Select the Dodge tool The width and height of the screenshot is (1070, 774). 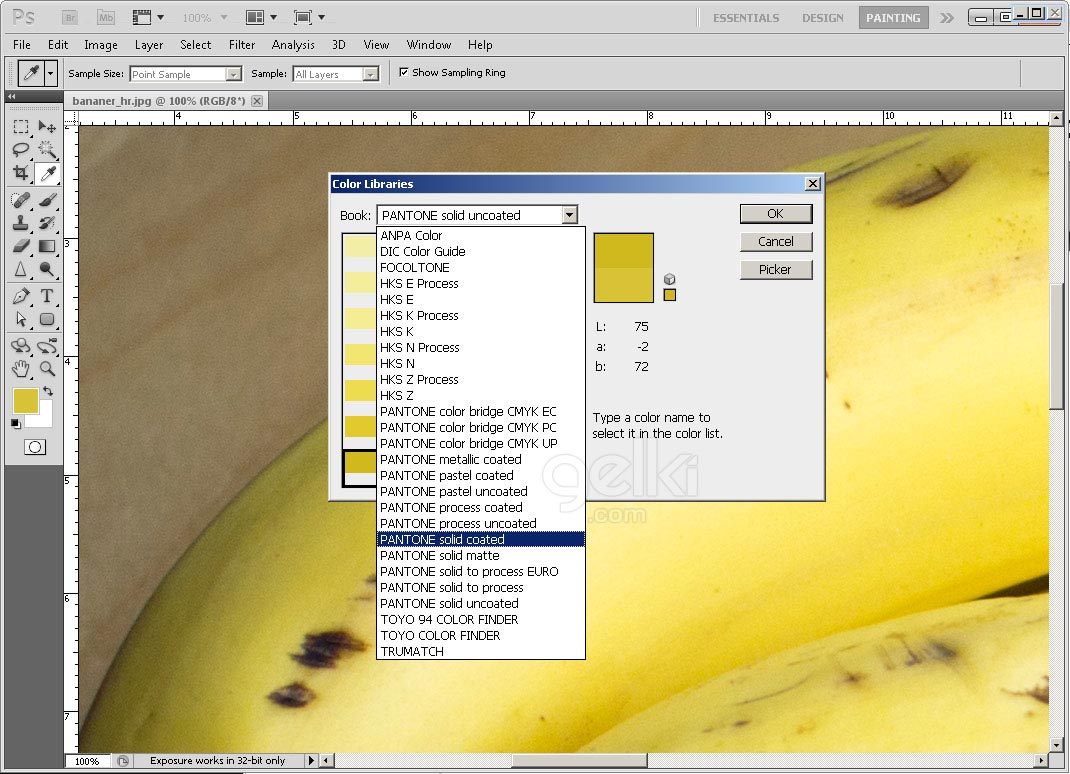(x=47, y=269)
